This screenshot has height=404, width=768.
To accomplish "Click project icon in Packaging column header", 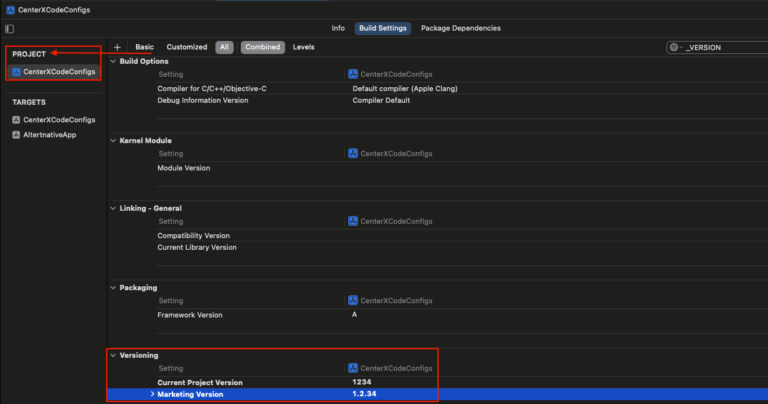I will (353, 300).
